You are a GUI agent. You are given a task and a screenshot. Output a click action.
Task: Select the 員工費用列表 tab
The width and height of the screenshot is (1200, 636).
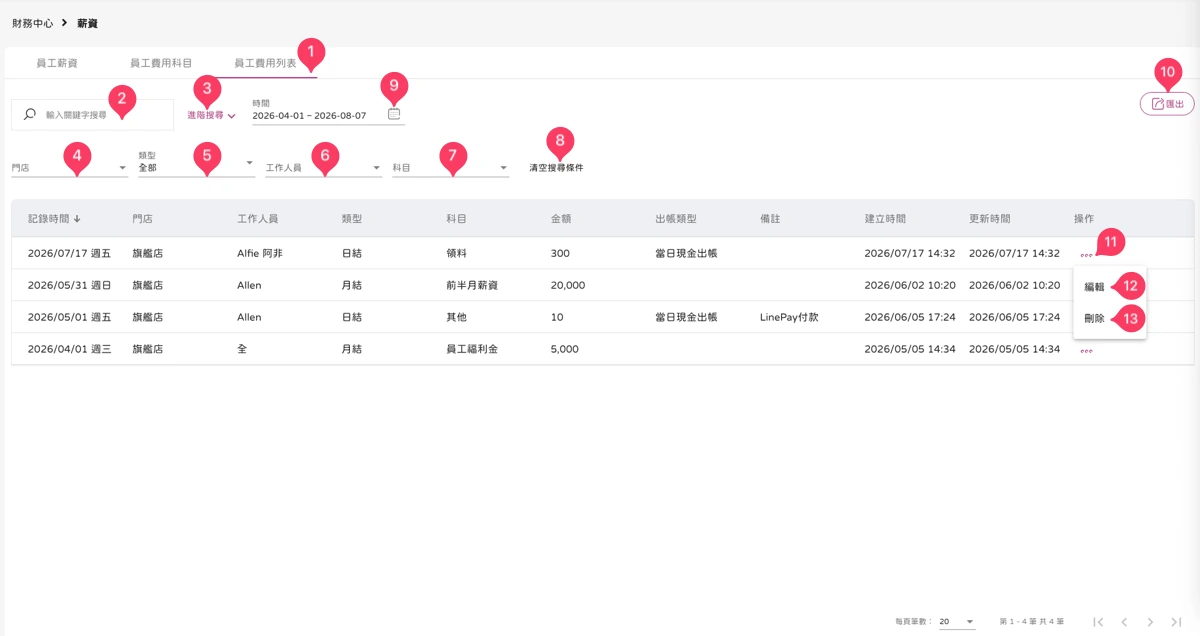coord(265,63)
